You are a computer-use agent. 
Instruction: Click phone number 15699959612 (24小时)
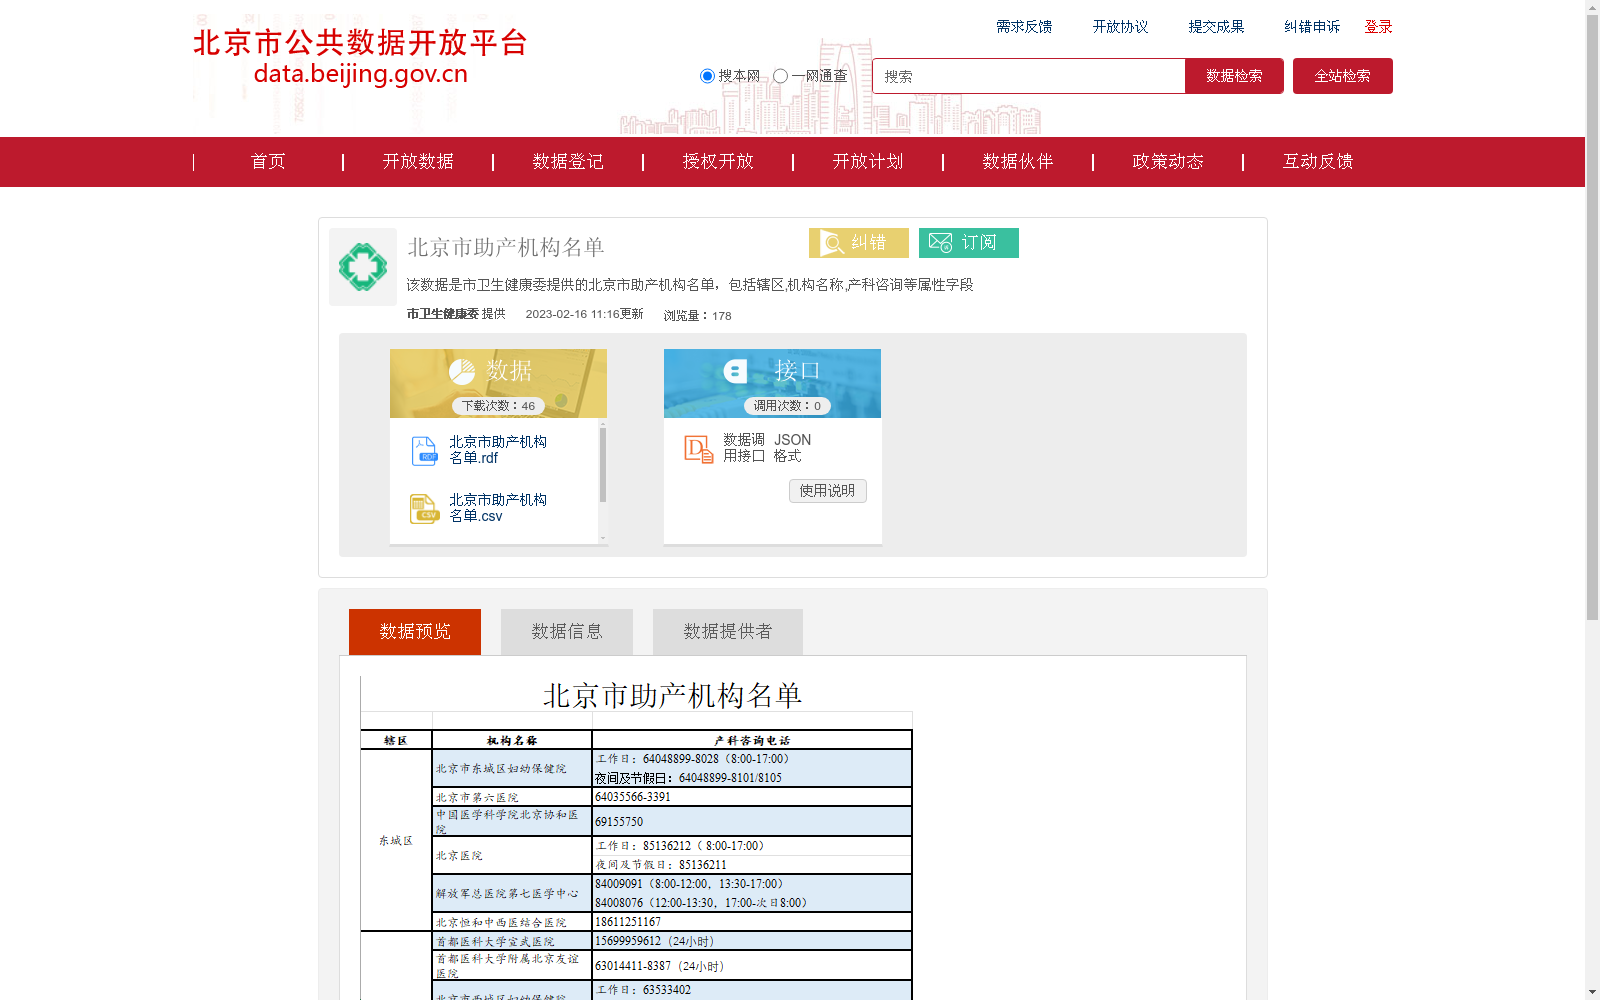point(655,941)
